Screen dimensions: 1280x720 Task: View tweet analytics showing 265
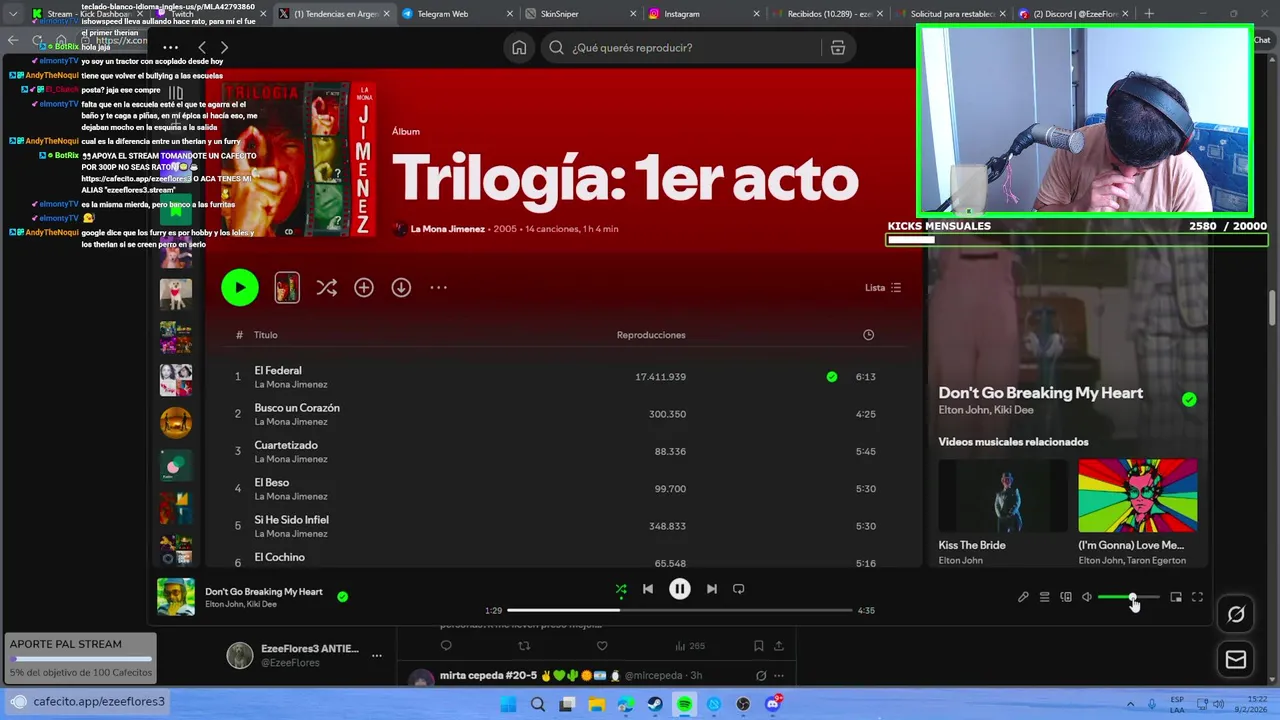(x=690, y=646)
